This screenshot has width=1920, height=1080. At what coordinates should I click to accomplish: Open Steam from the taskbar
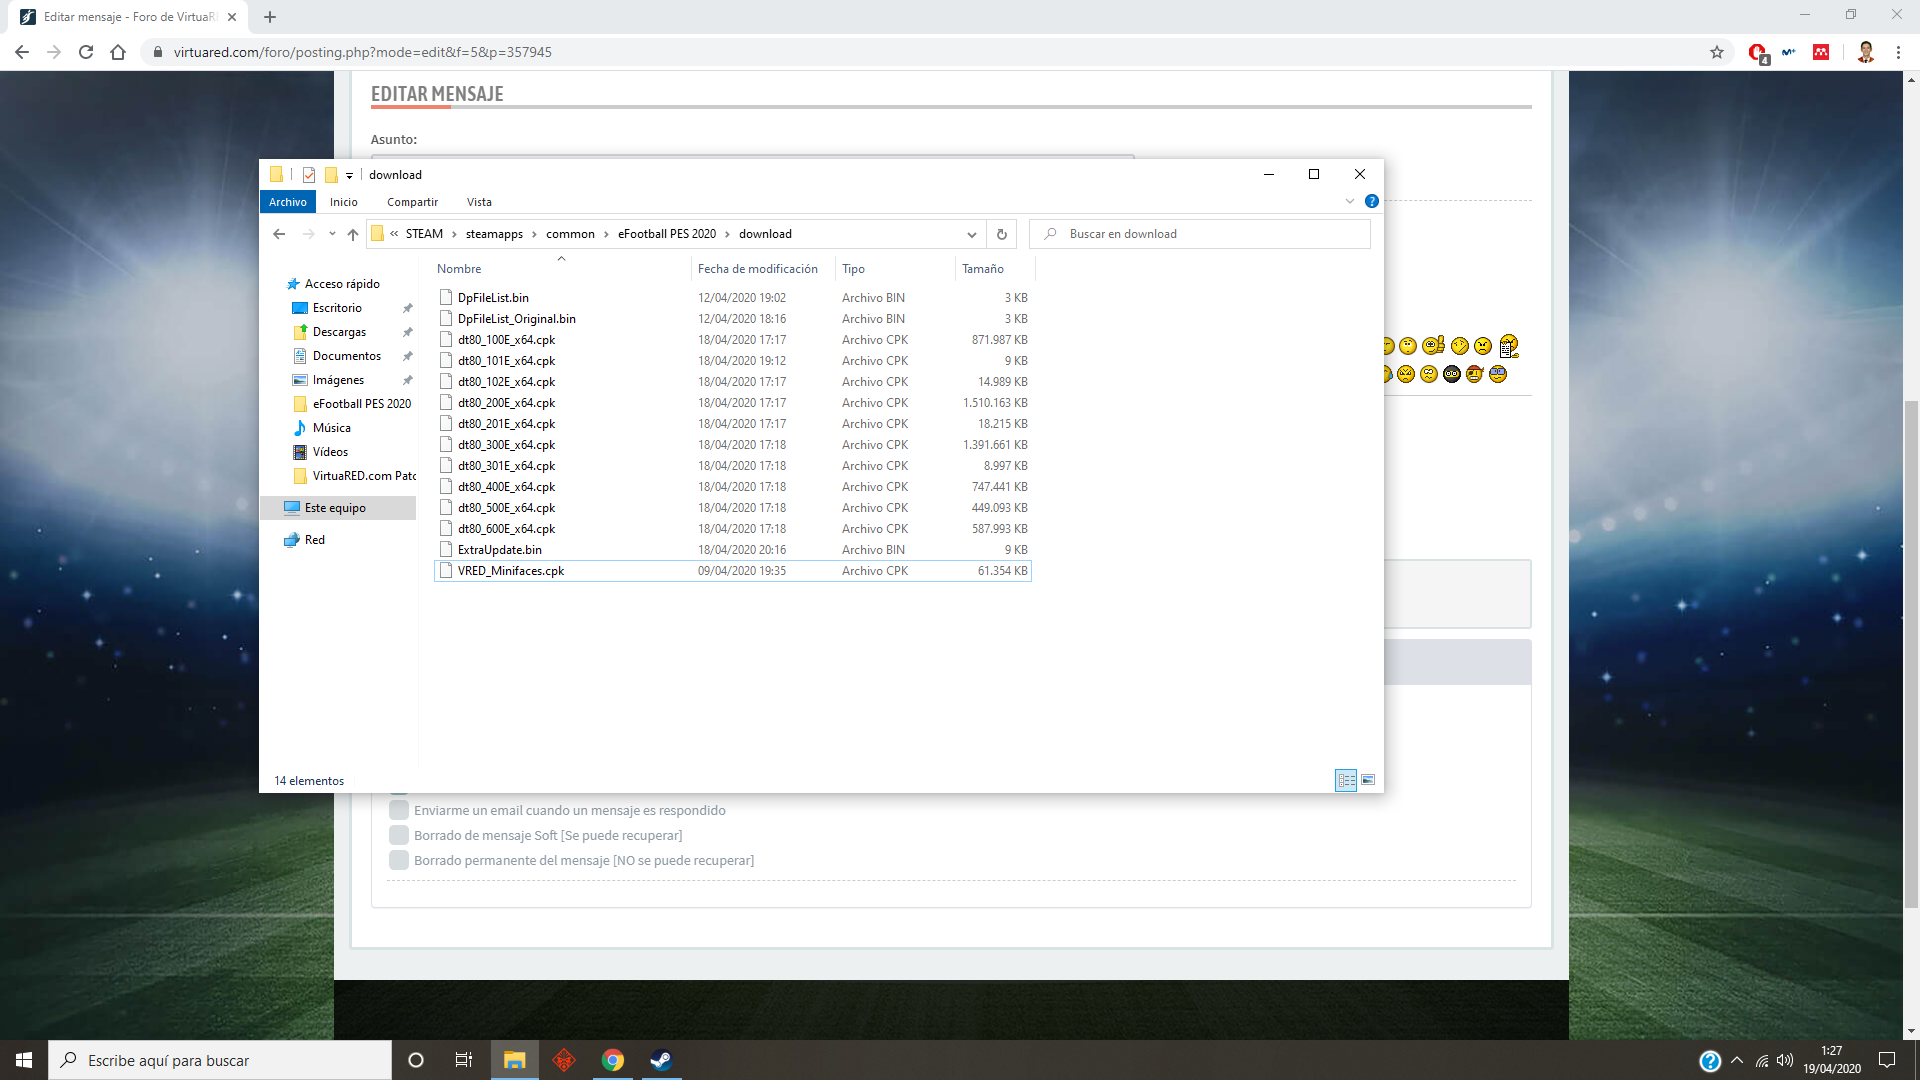click(x=661, y=1060)
